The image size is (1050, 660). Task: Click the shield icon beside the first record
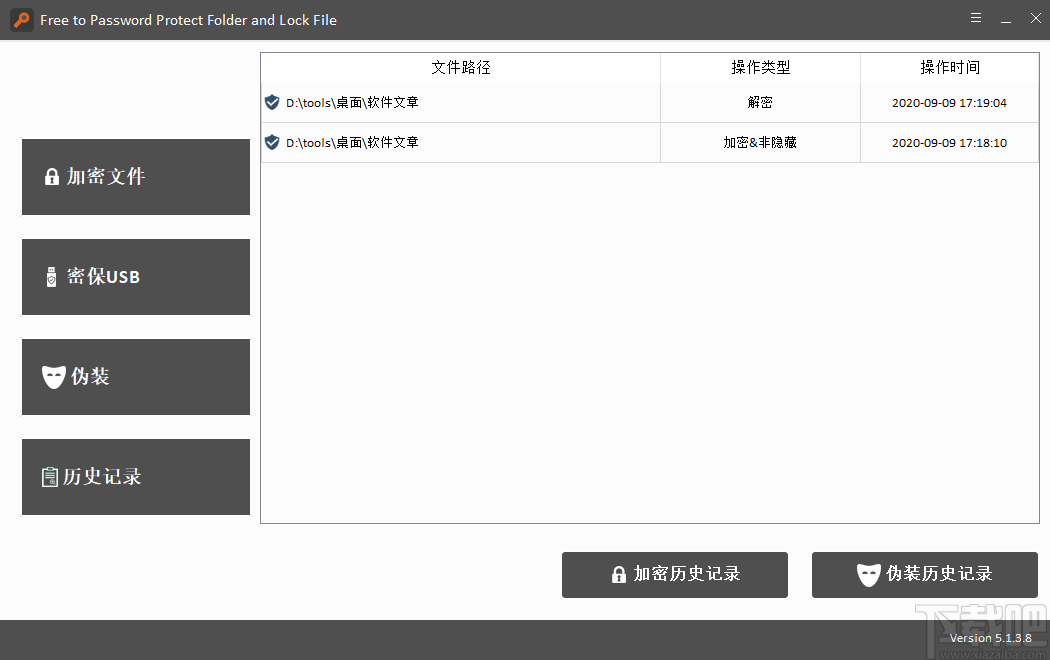tap(271, 102)
